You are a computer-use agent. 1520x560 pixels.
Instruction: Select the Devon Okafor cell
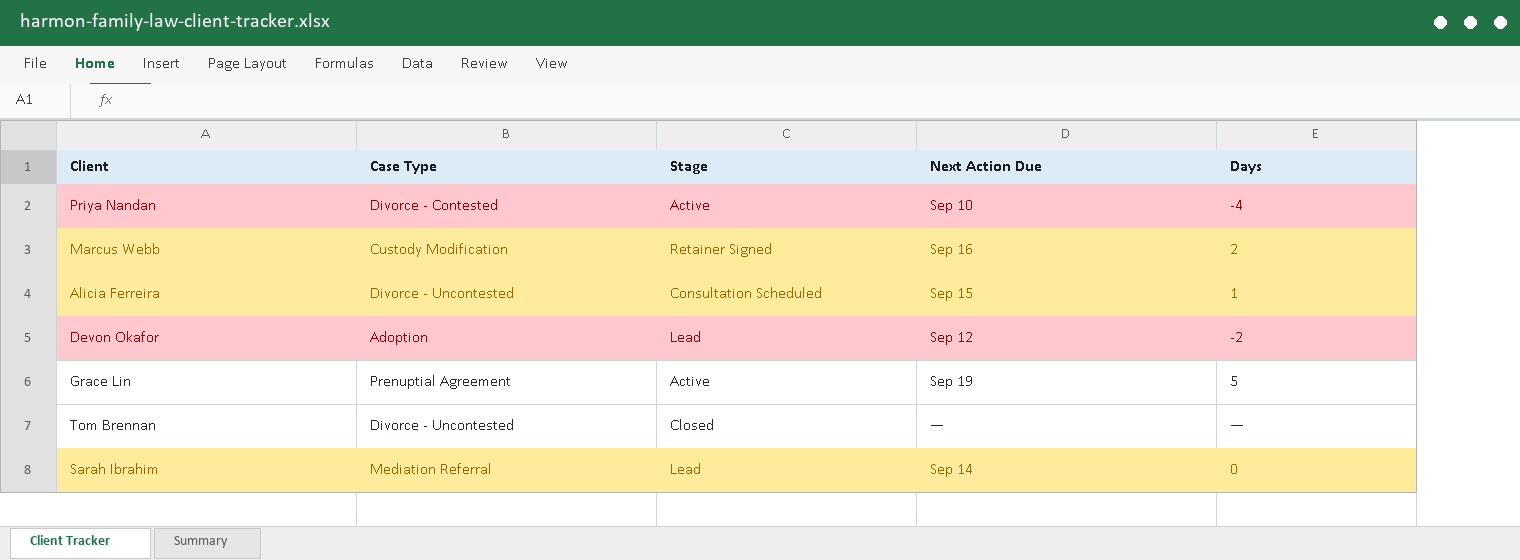click(x=206, y=338)
